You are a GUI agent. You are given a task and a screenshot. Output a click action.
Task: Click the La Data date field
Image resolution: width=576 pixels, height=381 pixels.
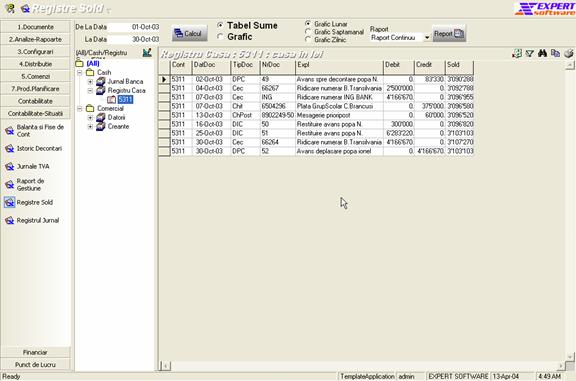tap(134, 39)
